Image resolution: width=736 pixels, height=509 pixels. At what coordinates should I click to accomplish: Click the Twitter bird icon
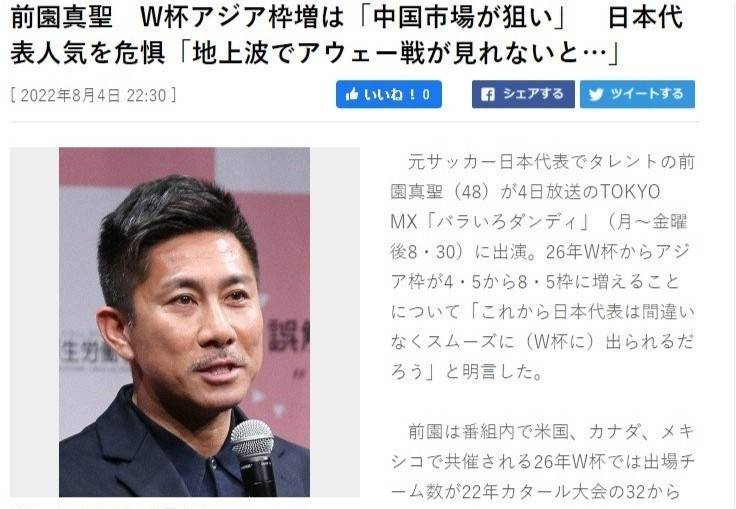(596, 94)
